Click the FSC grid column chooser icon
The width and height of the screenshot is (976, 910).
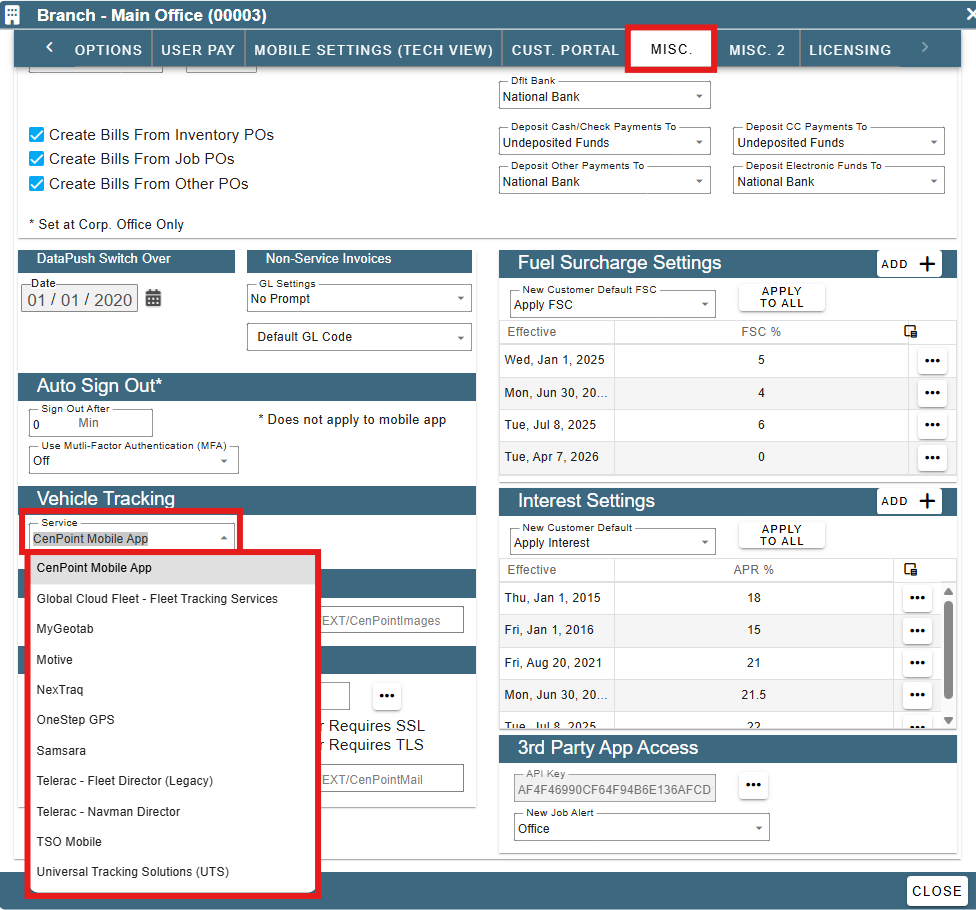click(910, 332)
